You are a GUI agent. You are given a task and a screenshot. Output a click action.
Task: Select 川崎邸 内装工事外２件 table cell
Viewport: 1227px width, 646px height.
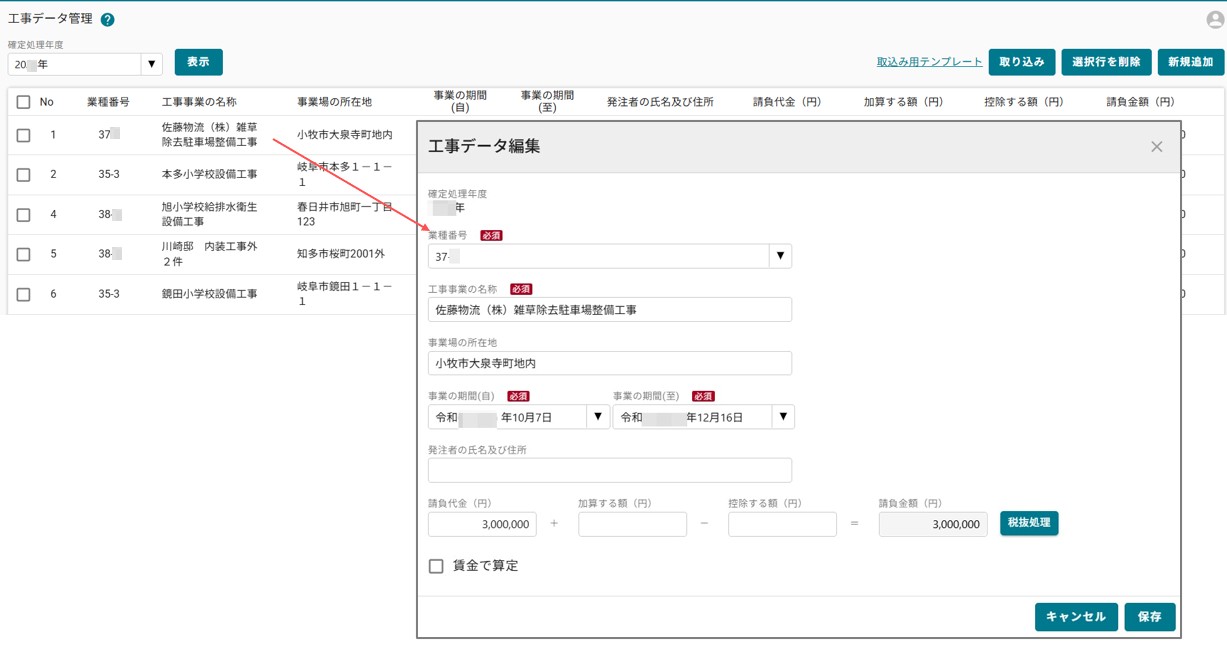coord(210,254)
